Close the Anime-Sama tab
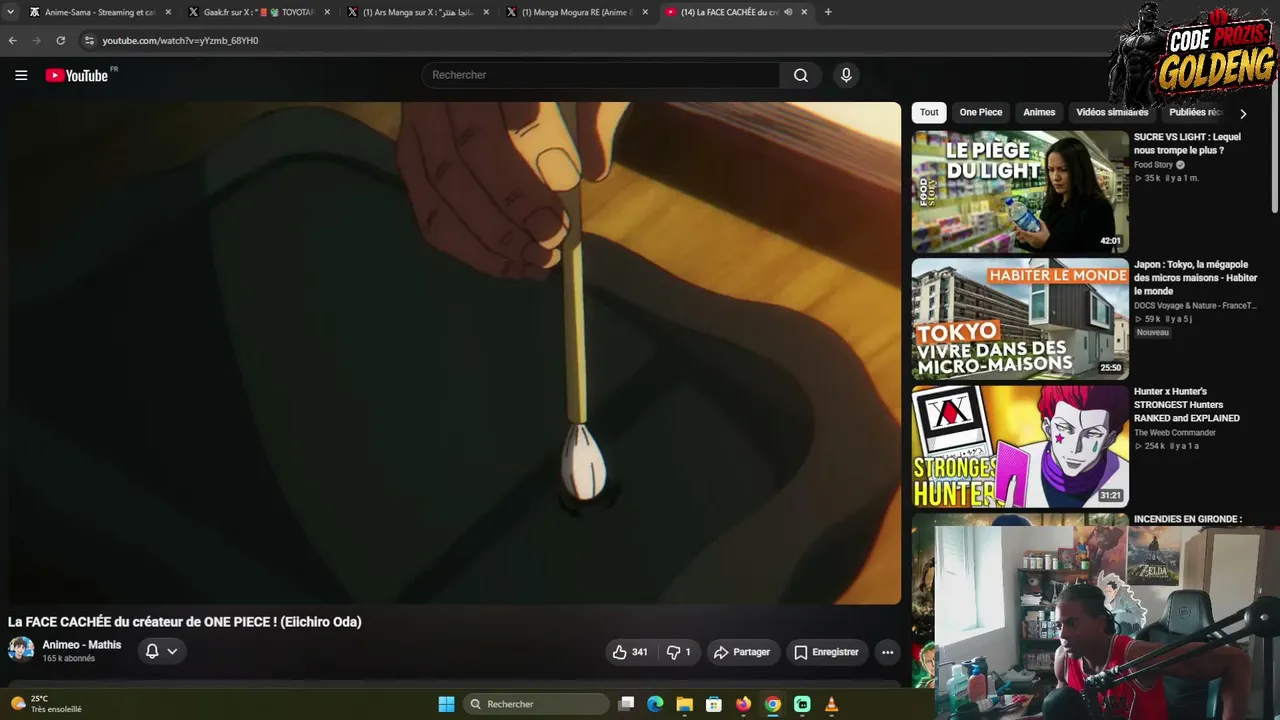 pos(168,12)
